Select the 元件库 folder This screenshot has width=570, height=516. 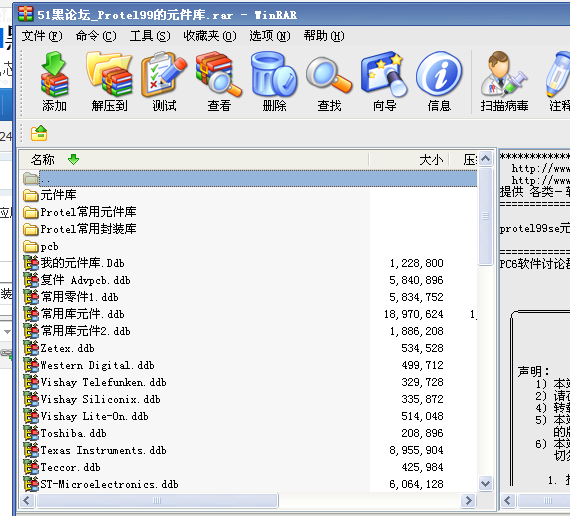pos(58,195)
